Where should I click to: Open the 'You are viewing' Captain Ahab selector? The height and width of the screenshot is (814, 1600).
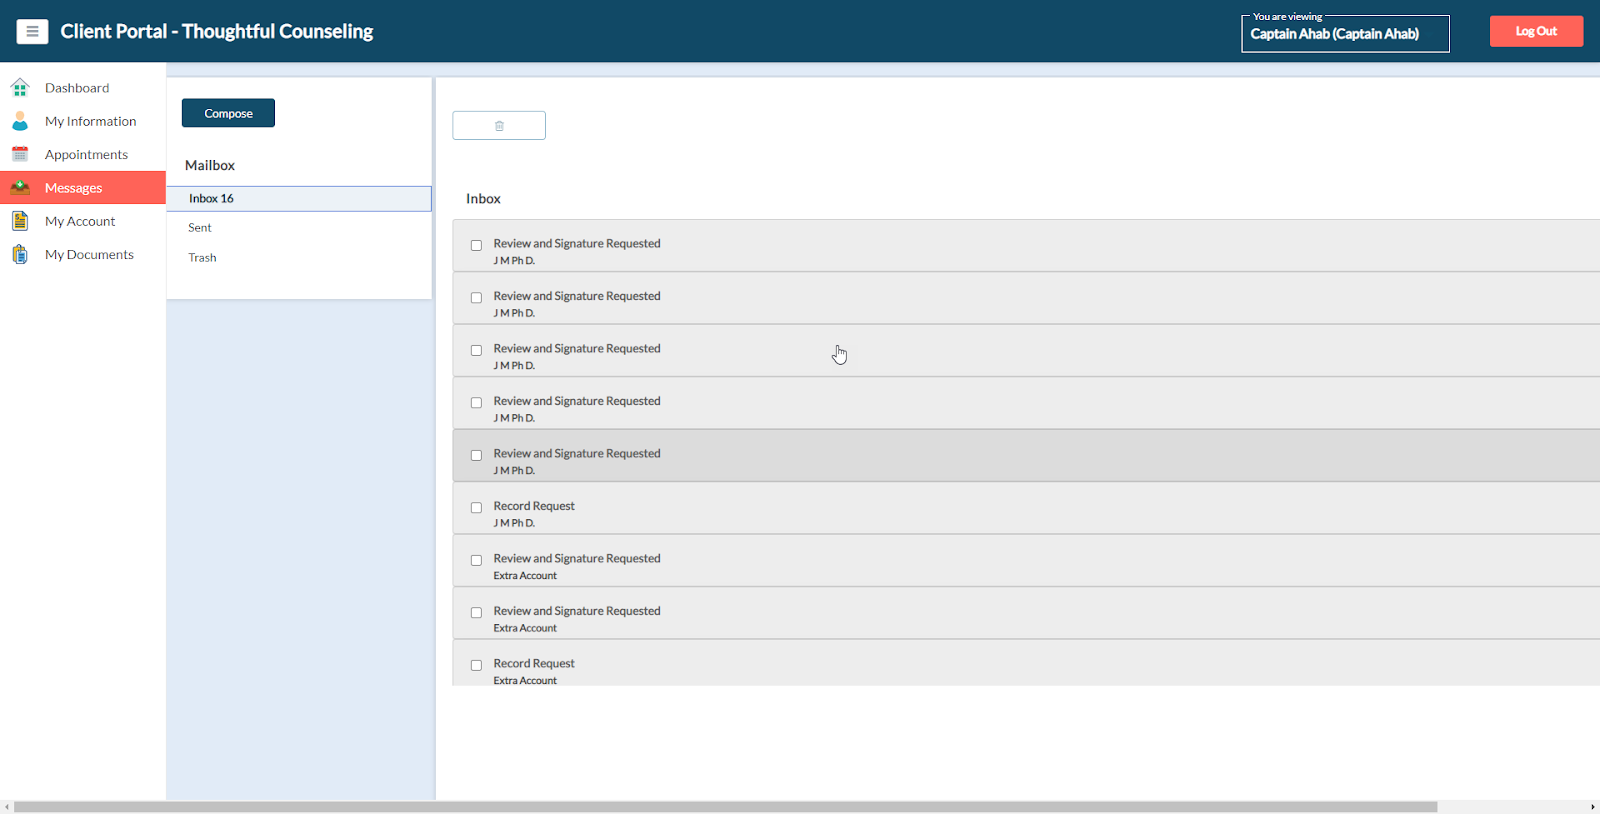(x=1344, y=34)
